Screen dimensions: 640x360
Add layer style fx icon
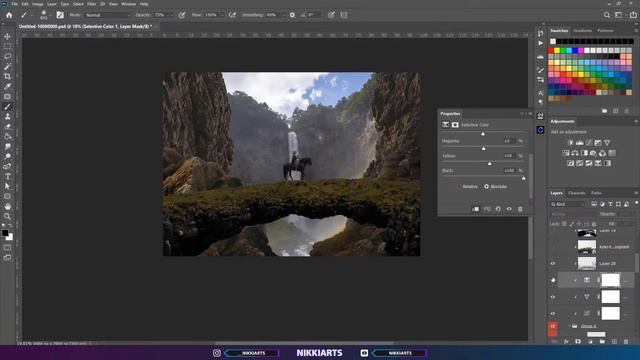566,342
